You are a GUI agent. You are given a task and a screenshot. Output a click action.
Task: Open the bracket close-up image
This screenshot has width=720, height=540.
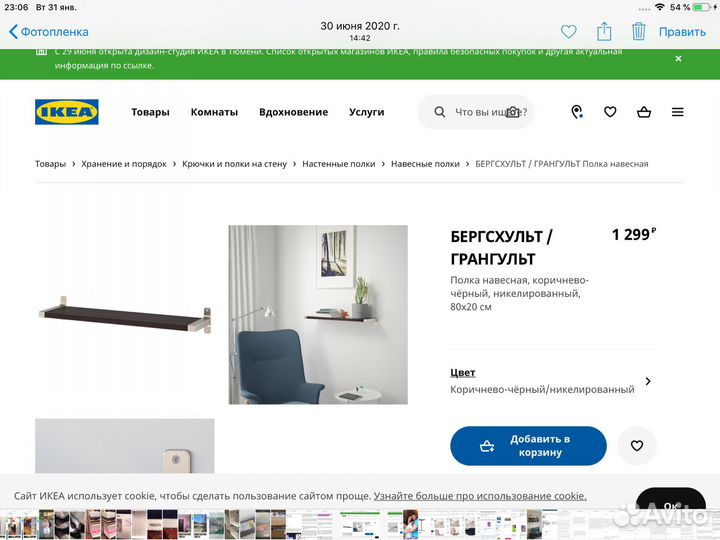pos(124,445)
